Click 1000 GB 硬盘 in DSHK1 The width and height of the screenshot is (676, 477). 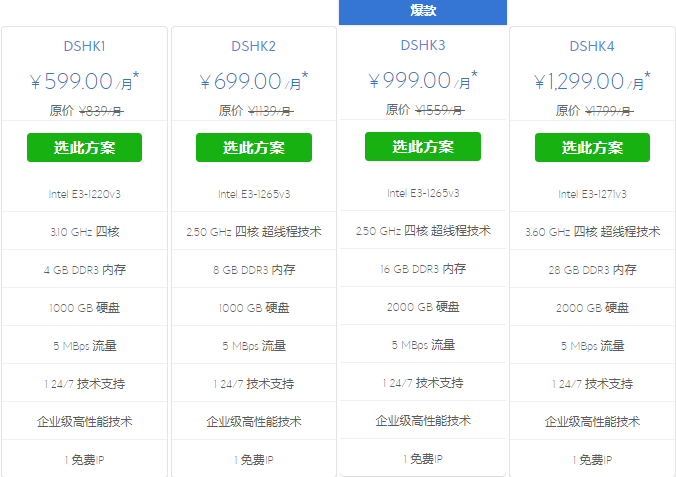point(84,308)
